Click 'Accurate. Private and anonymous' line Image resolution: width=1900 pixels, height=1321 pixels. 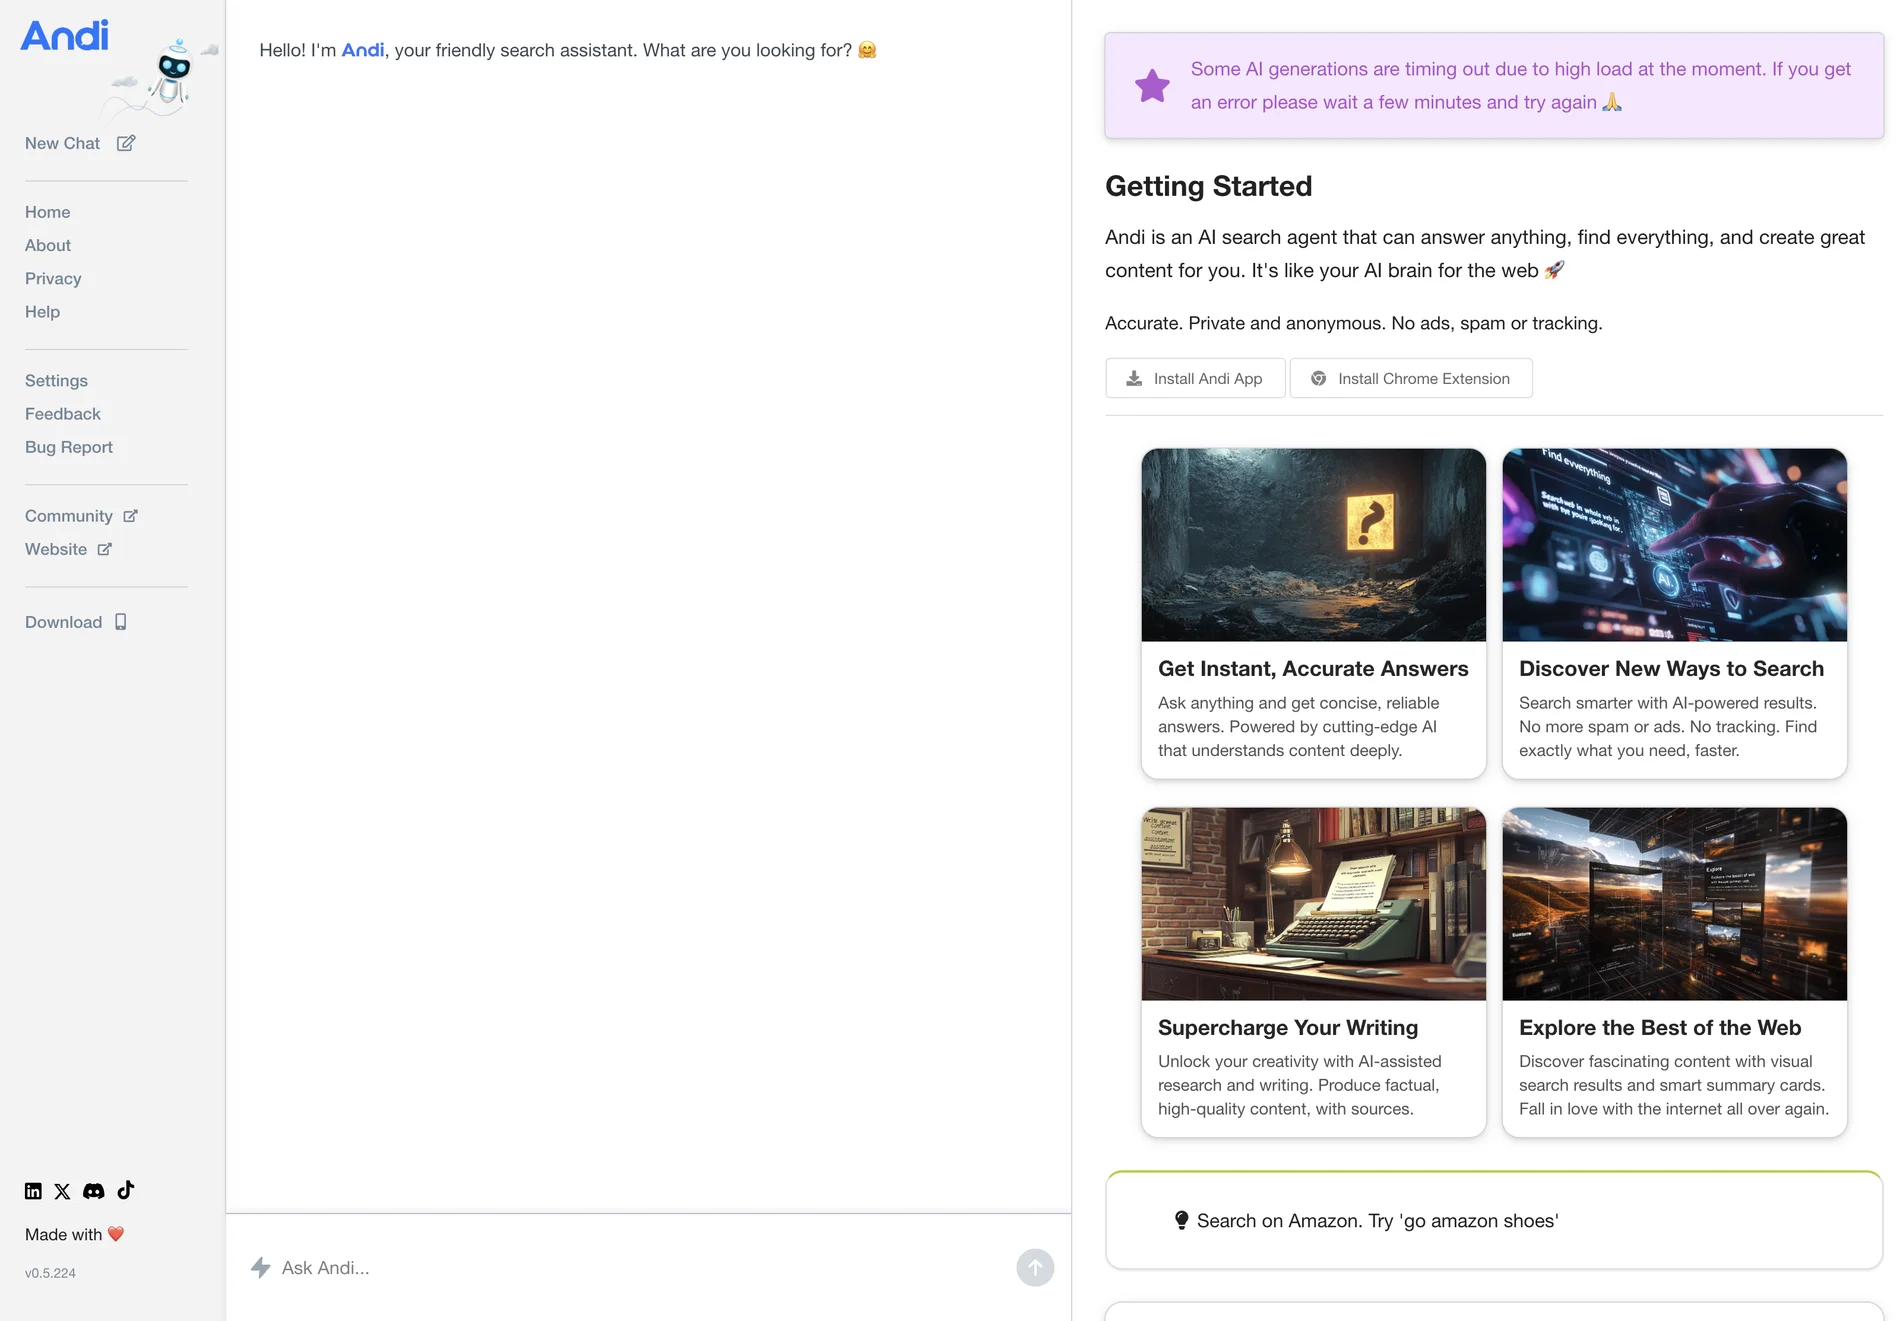[1353, 323]
